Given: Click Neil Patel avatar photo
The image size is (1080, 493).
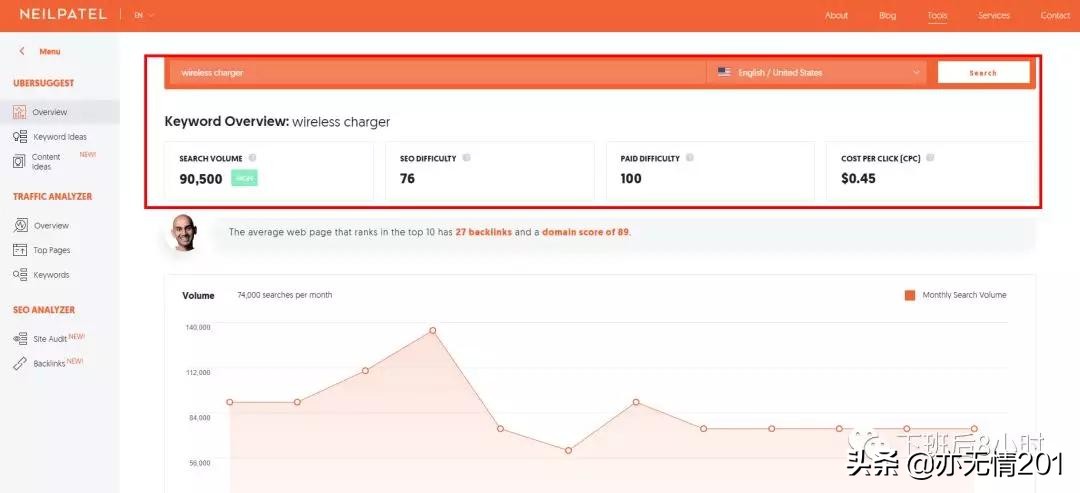Looking at the screenshot, I should tap(184, 233).
